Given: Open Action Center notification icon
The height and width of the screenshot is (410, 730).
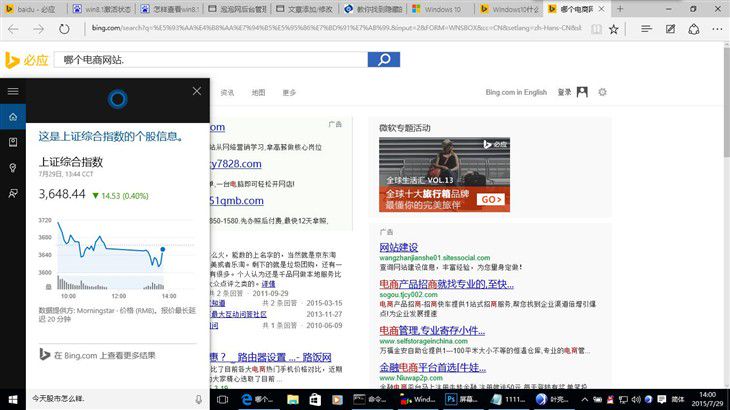Looking at the screenshot, I should click(x=662, y=399).
